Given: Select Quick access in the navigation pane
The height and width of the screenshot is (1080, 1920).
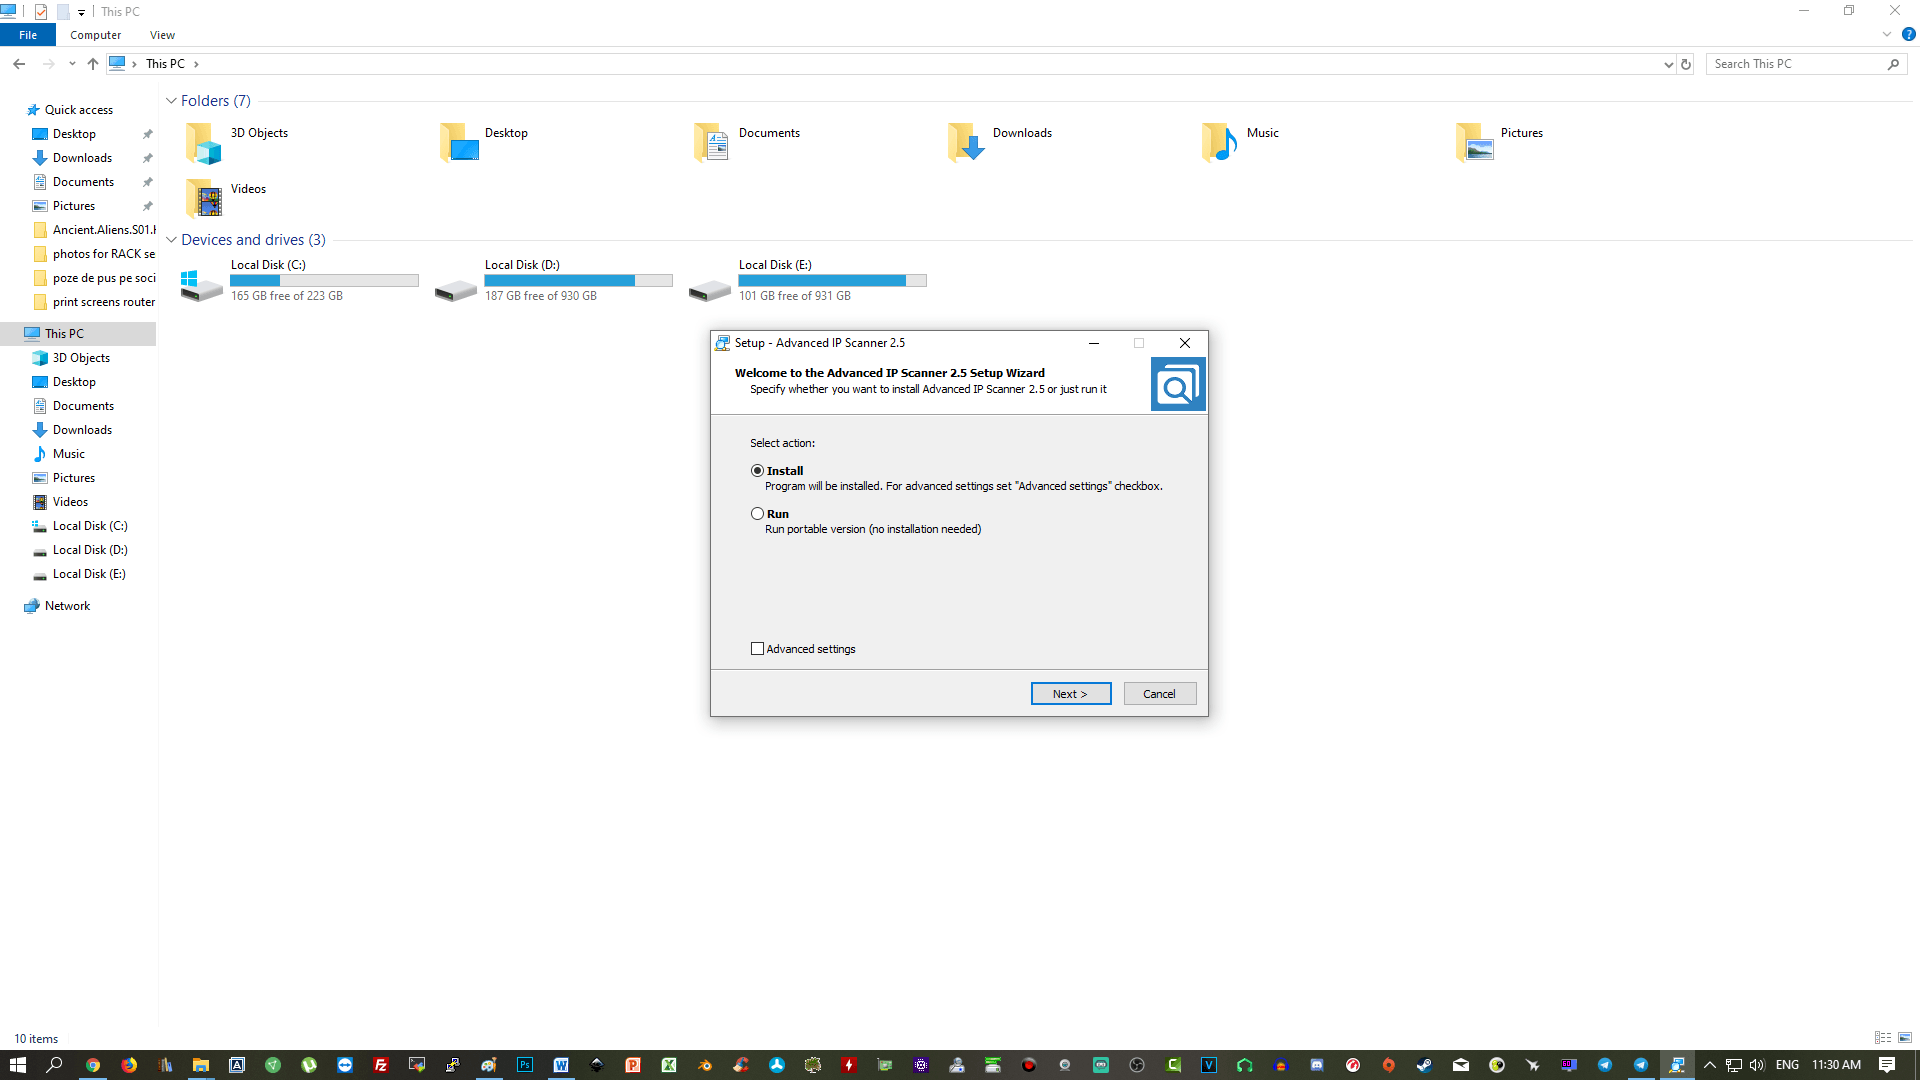Looking at the screenshot, I should coord(78,110).
